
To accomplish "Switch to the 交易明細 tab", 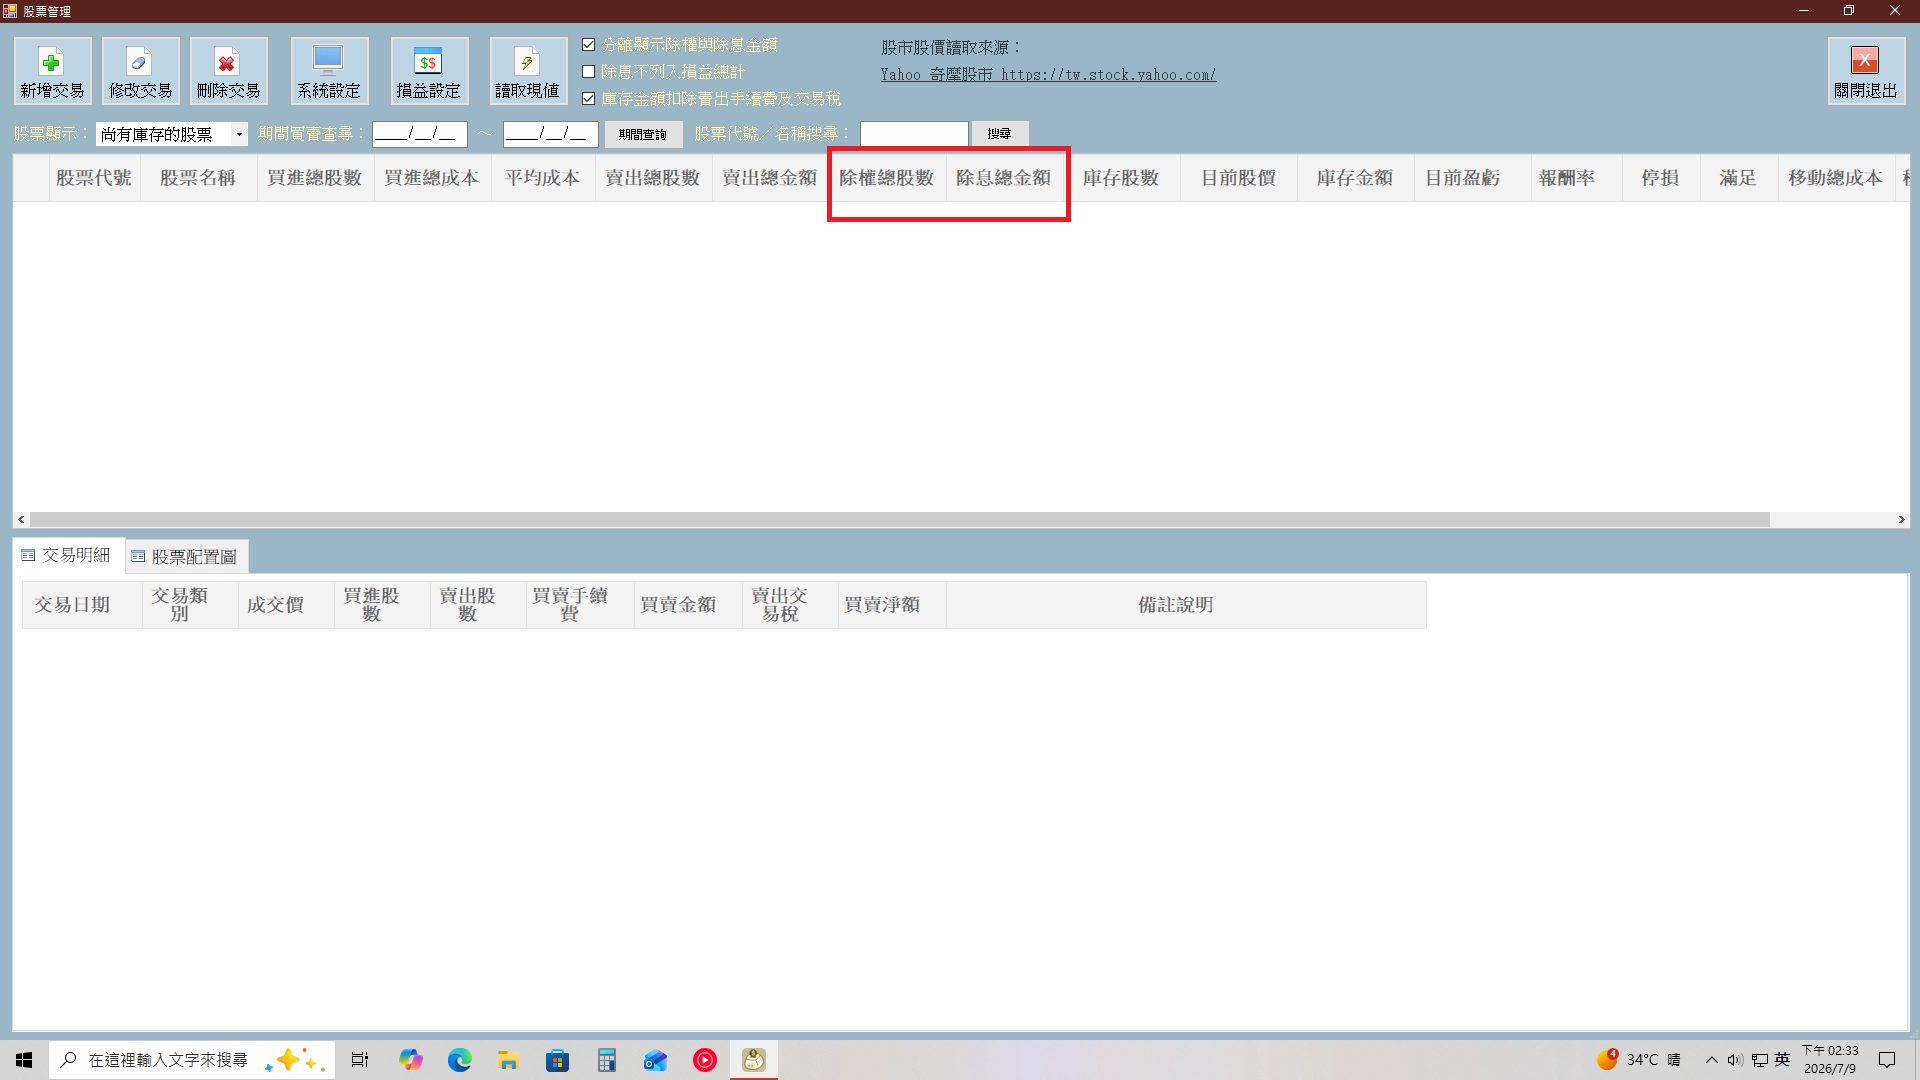I will tap(68, 556).
